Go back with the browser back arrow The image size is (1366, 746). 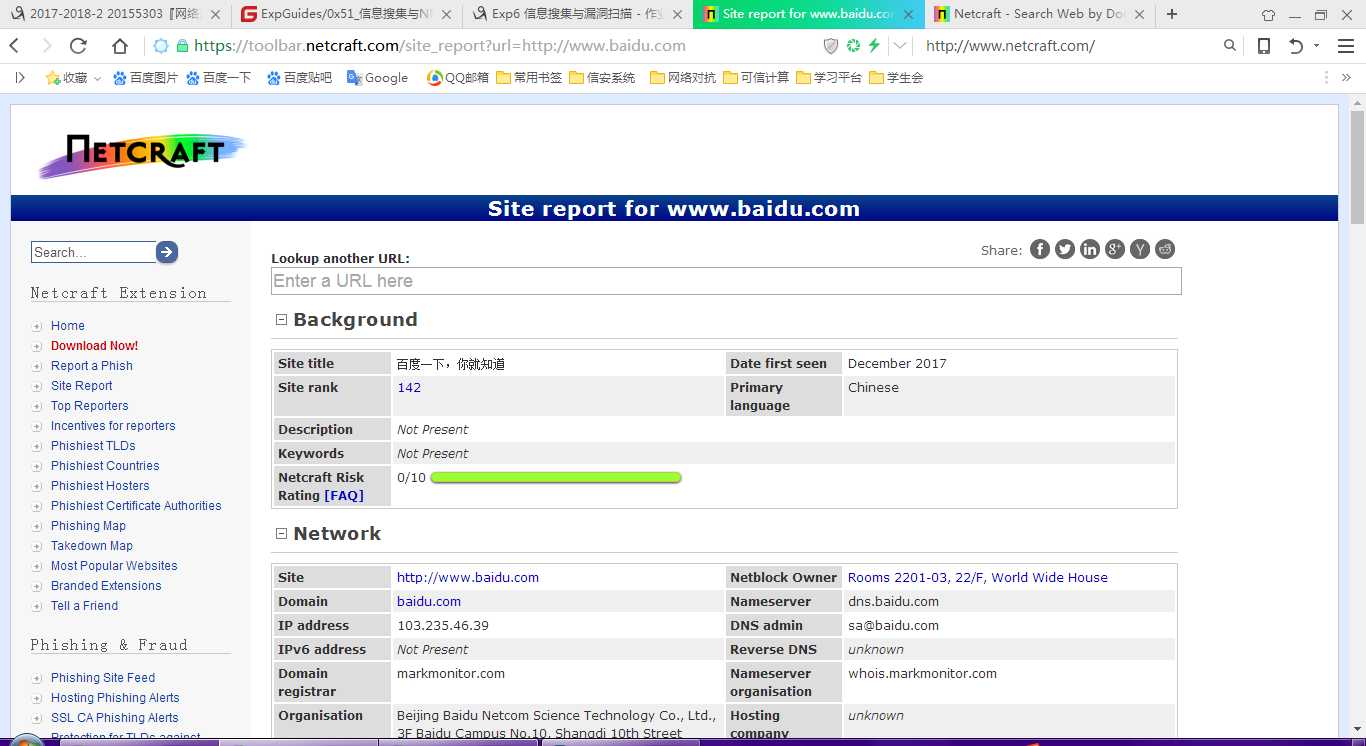coord(14,46)
